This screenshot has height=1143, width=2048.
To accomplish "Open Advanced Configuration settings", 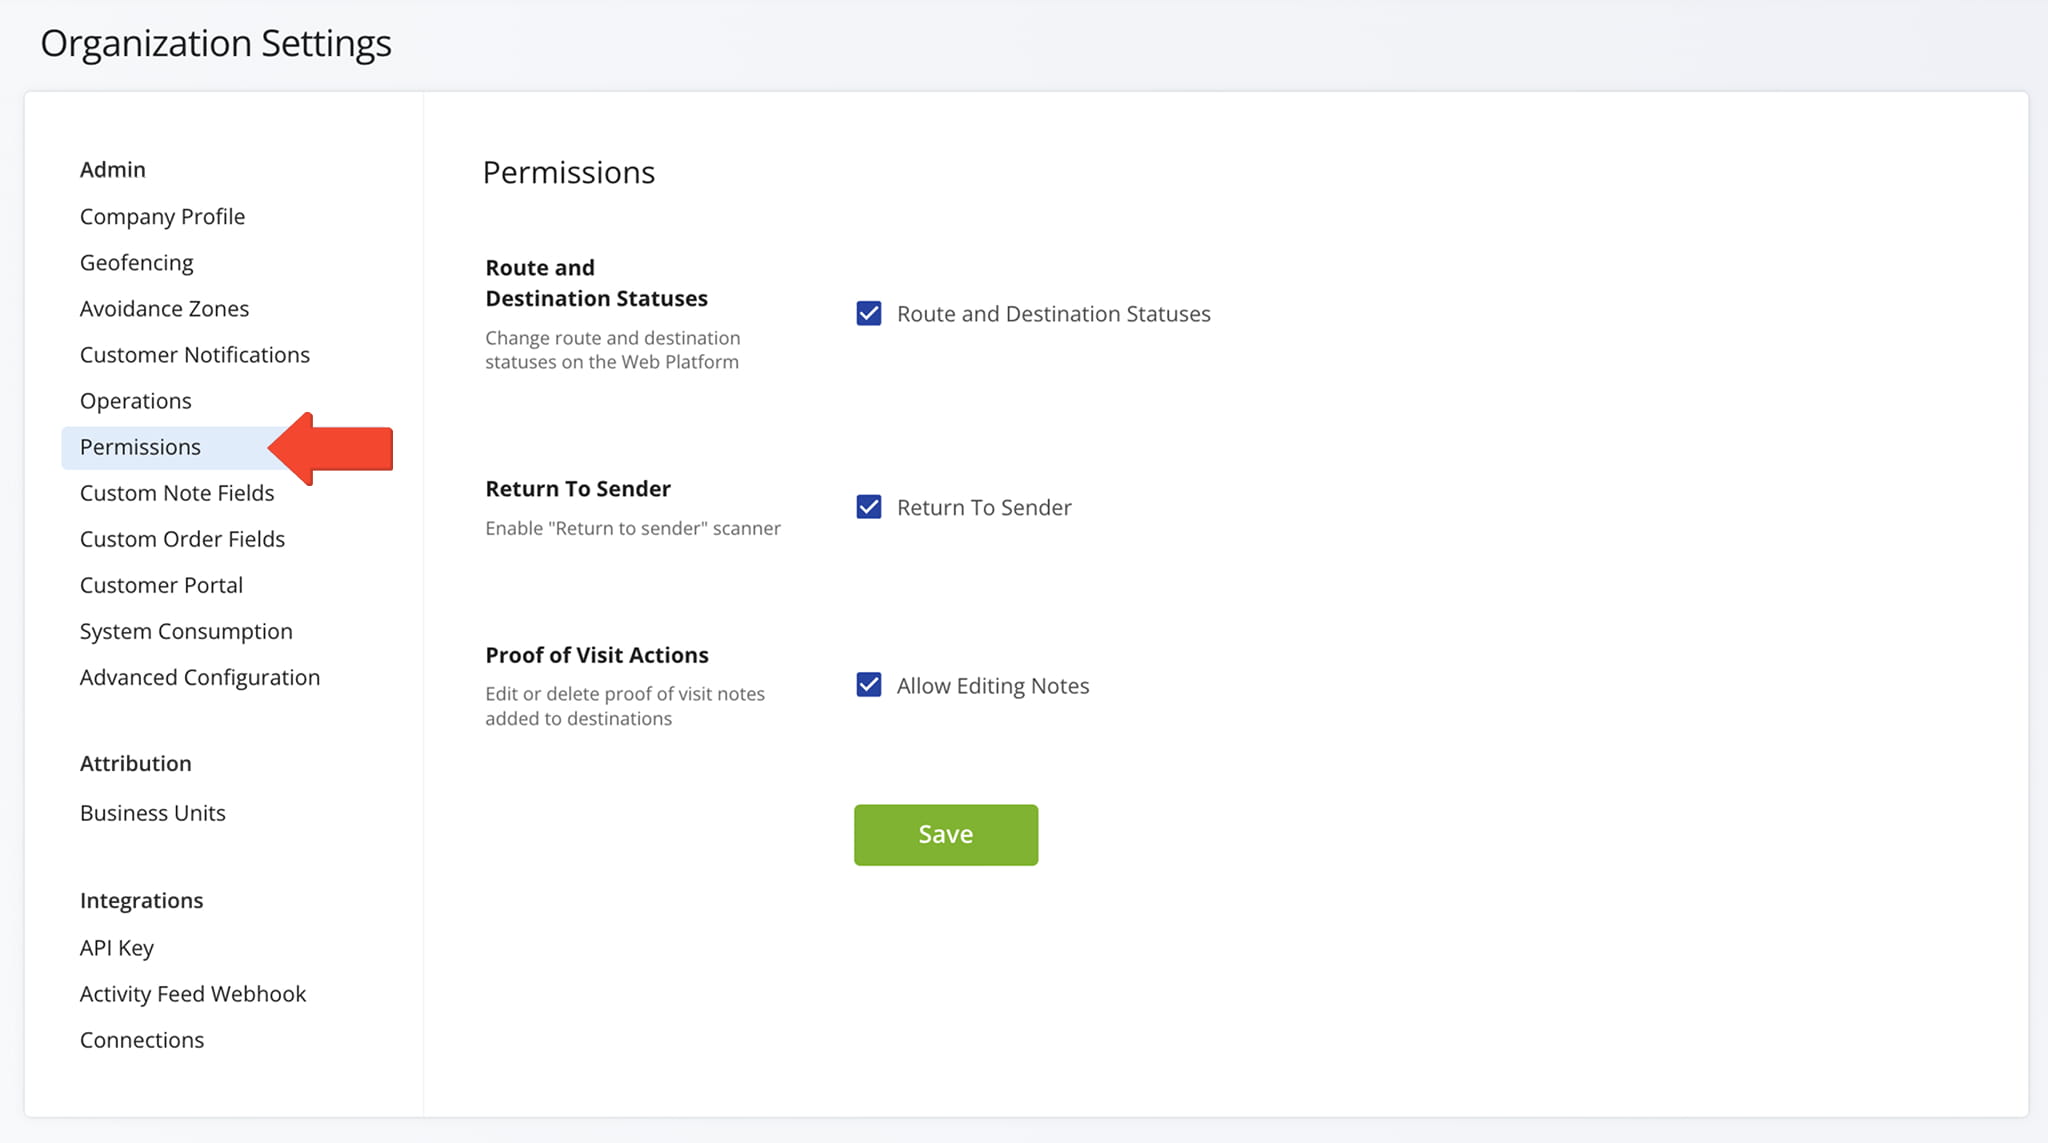I will [x=200, y=677].
